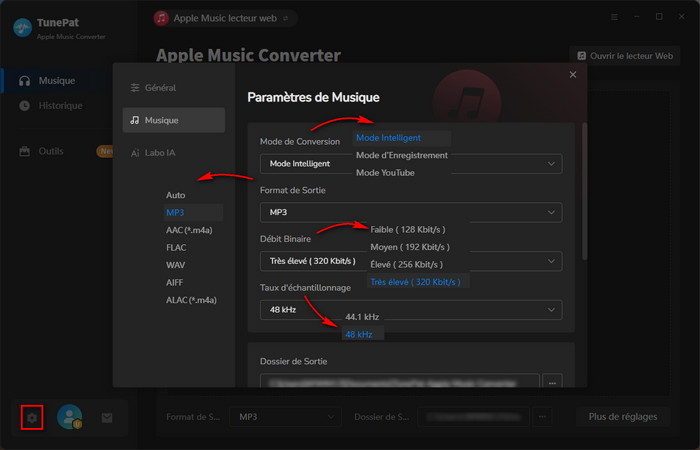Screen dimensions: 700x450
Task: Open the hamburger menu in title bar
Action: pyautogui.click(x=614, y=17)
